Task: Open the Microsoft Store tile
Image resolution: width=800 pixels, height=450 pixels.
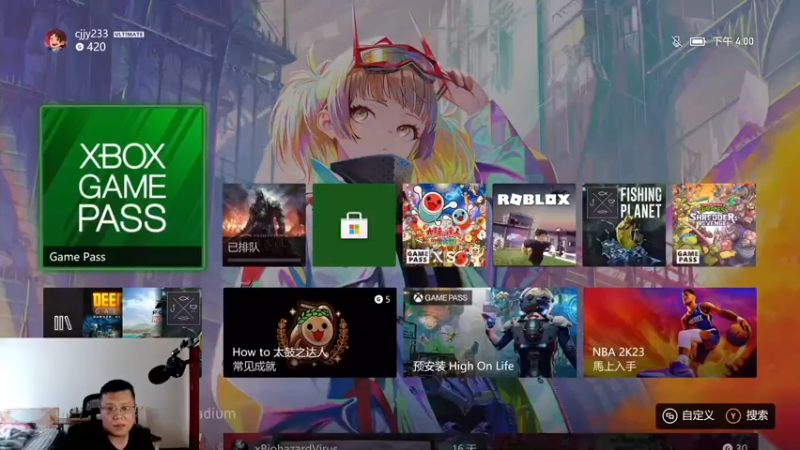Action: [355, 225]
